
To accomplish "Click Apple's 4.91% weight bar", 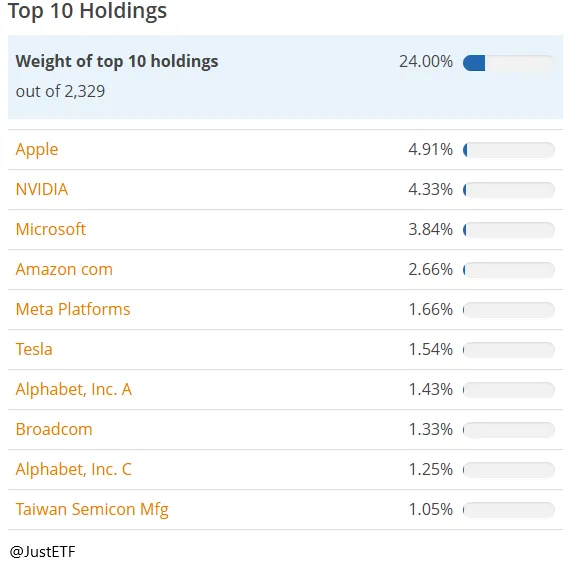I will [x=509, y=150].
